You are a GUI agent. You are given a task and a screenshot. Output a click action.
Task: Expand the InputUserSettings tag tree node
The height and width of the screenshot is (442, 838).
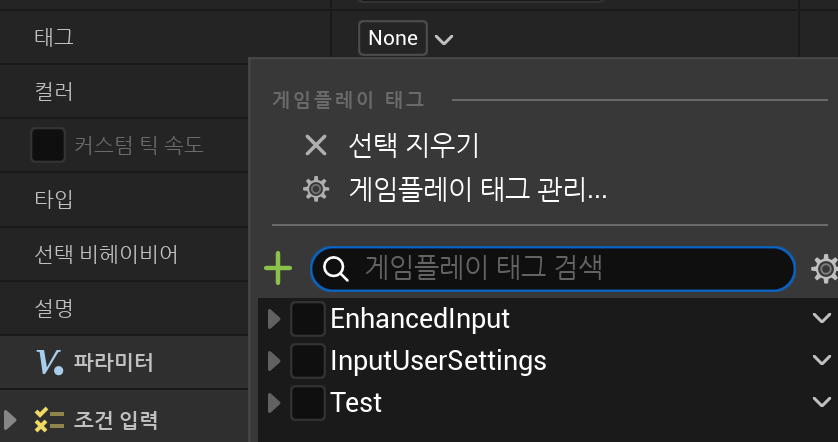click(274, 361)
